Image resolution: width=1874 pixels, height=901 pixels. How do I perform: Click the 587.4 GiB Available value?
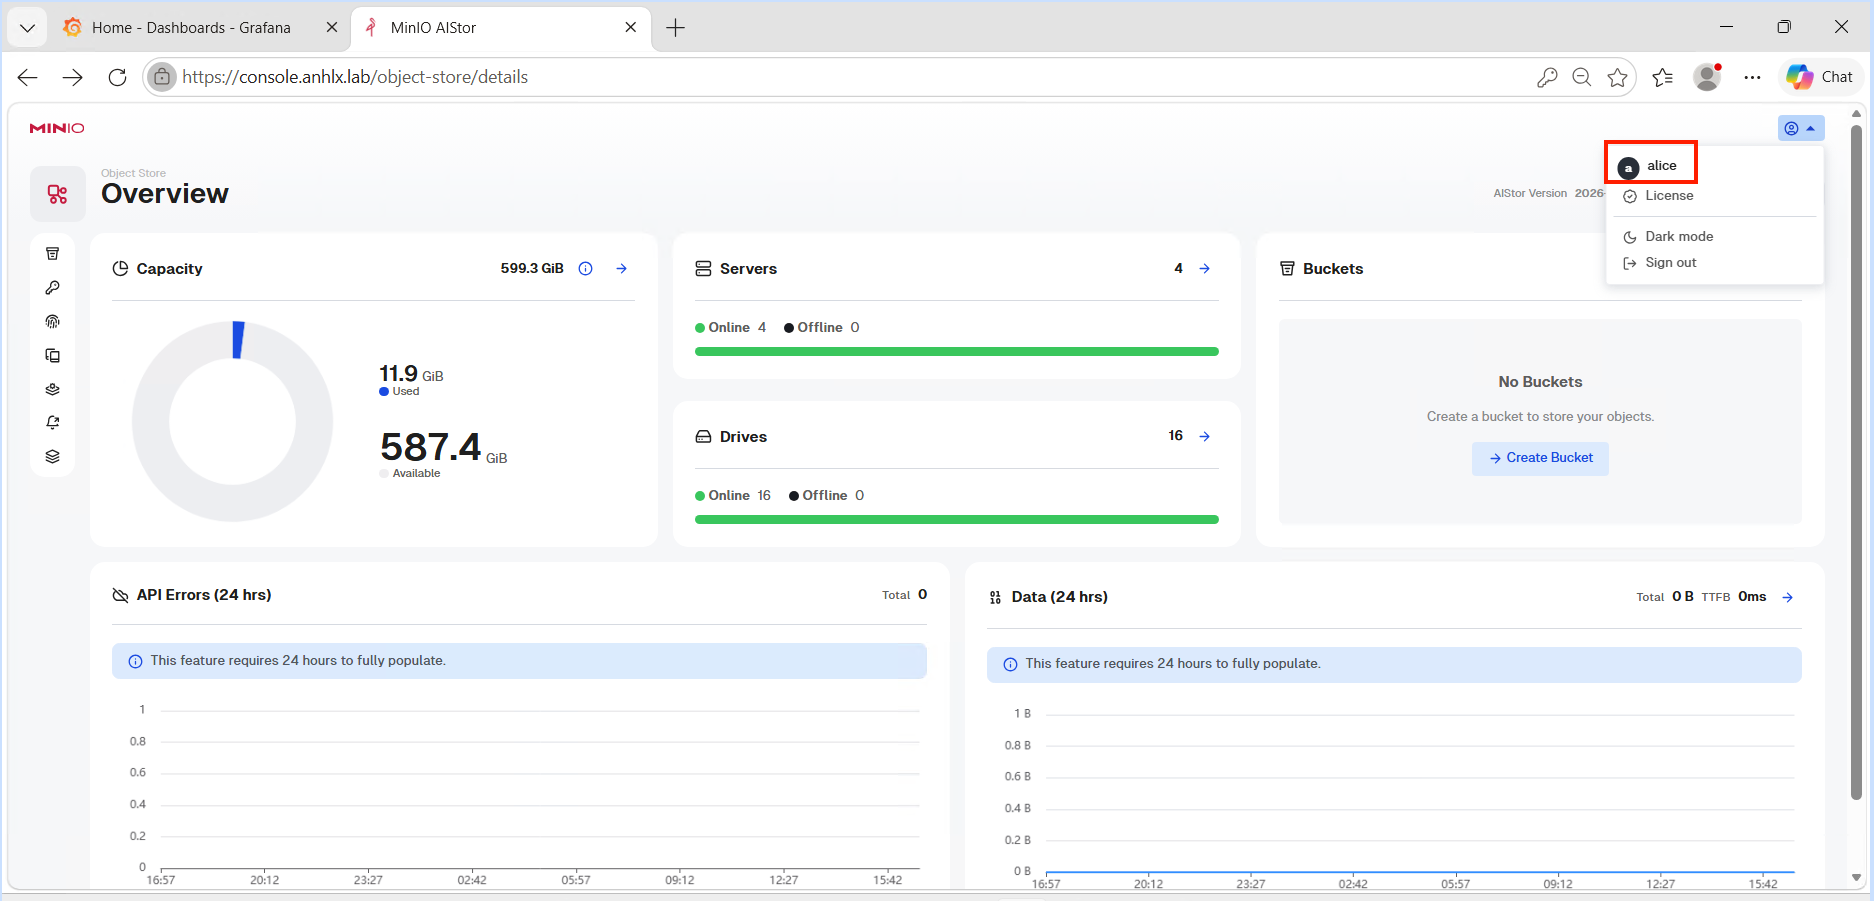point(444,447)
